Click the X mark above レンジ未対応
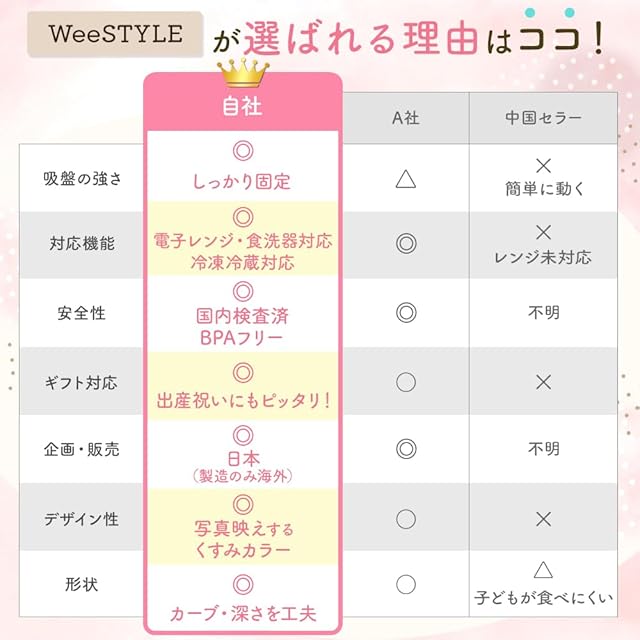This screenshot has width=640, height=640. [x=543, y=233]
